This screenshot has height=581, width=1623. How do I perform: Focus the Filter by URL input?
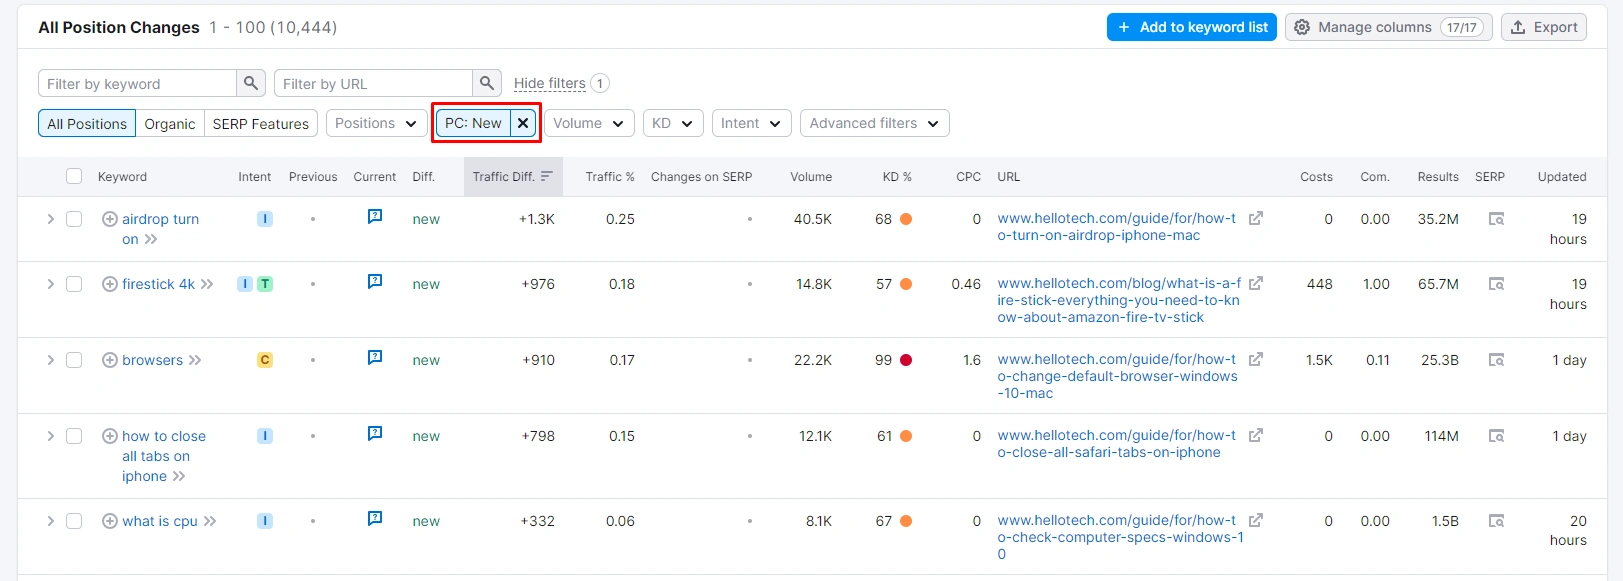click(x=373, y=83)
